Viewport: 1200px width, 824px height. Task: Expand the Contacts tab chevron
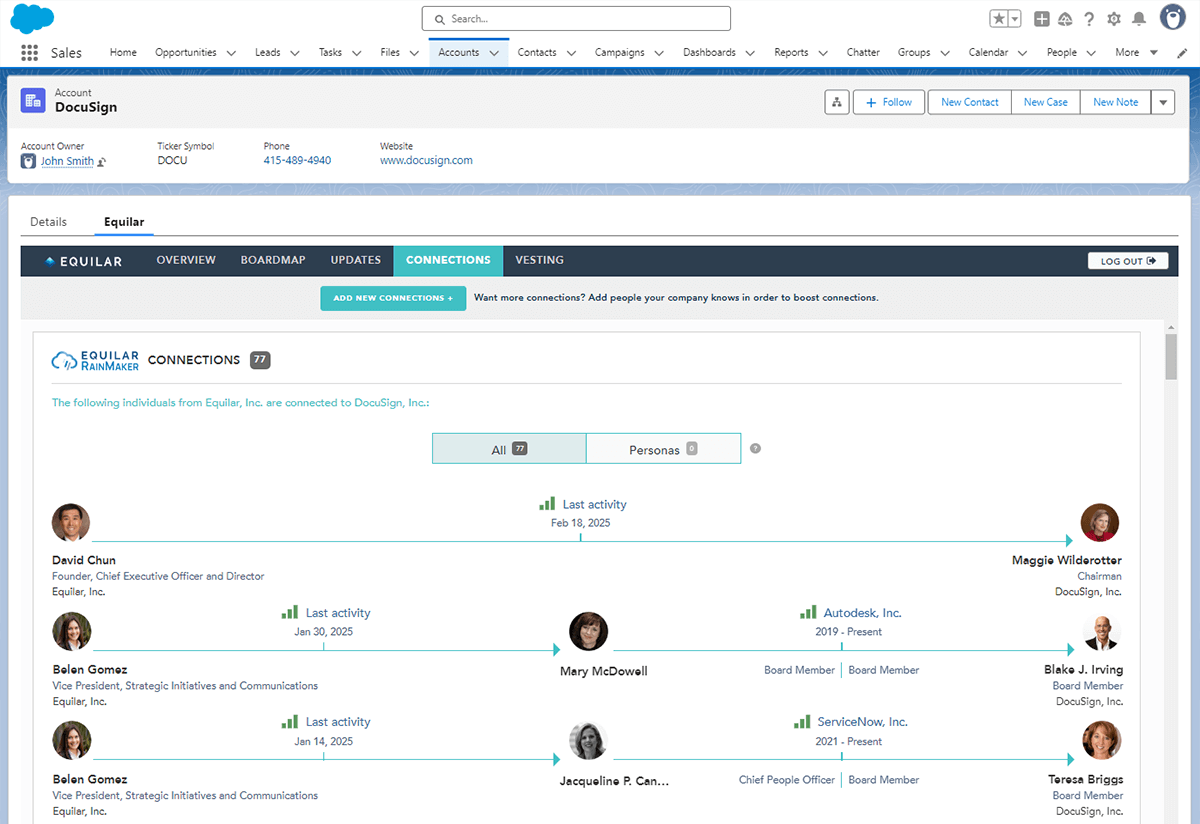pos(571,53)
